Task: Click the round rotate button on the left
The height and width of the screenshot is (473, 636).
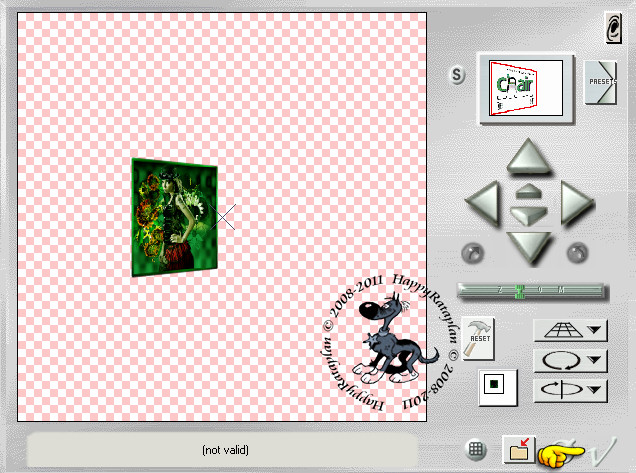Action: (x=473, y=253)
